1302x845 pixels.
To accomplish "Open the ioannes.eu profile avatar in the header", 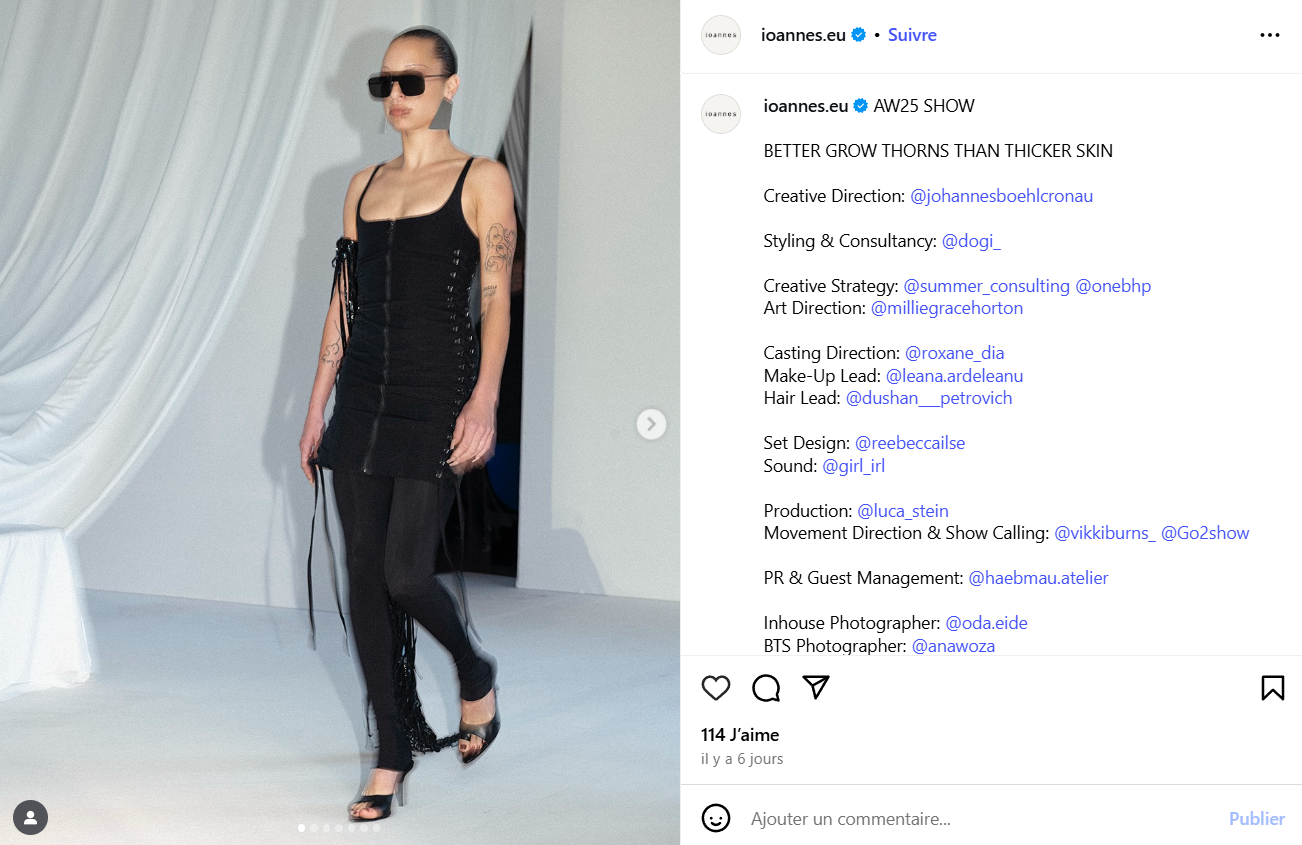I will tap(721, 35).
